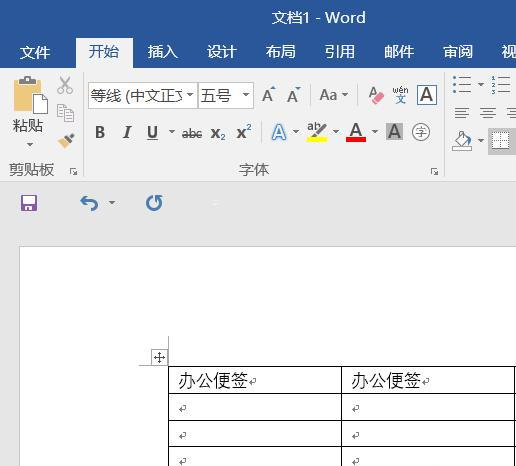
Task: Open the 剪贴板 dialog launcher
Action: point(73,172)
